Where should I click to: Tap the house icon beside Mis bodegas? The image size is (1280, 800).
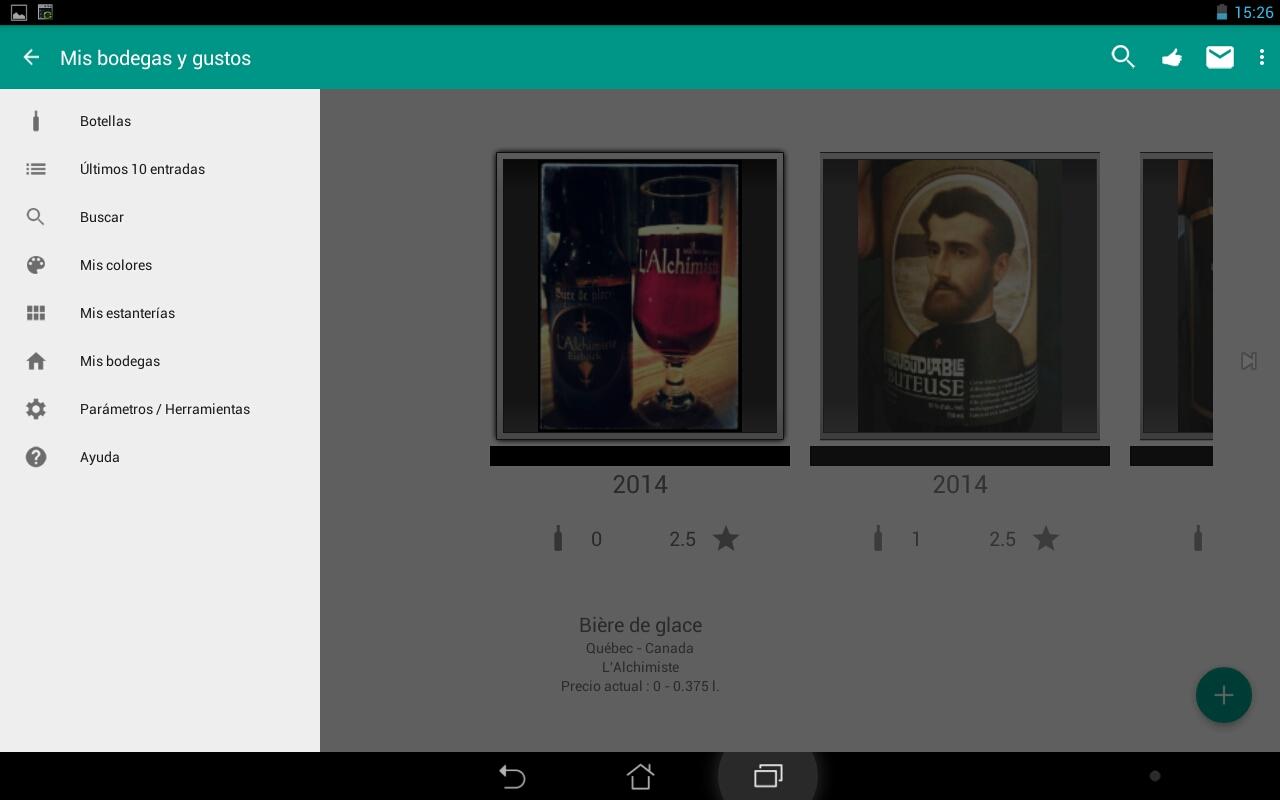36,361
